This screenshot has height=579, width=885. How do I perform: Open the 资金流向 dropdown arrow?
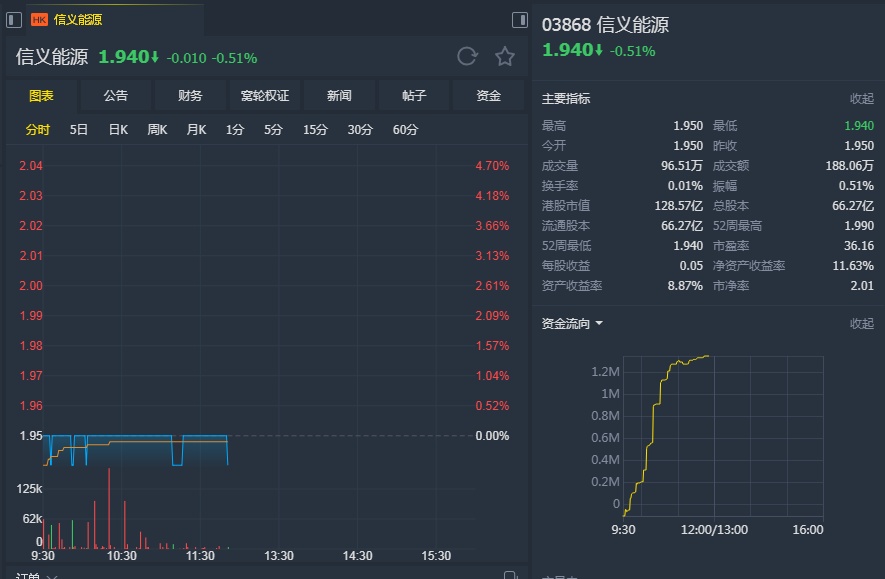coord(599,323)
